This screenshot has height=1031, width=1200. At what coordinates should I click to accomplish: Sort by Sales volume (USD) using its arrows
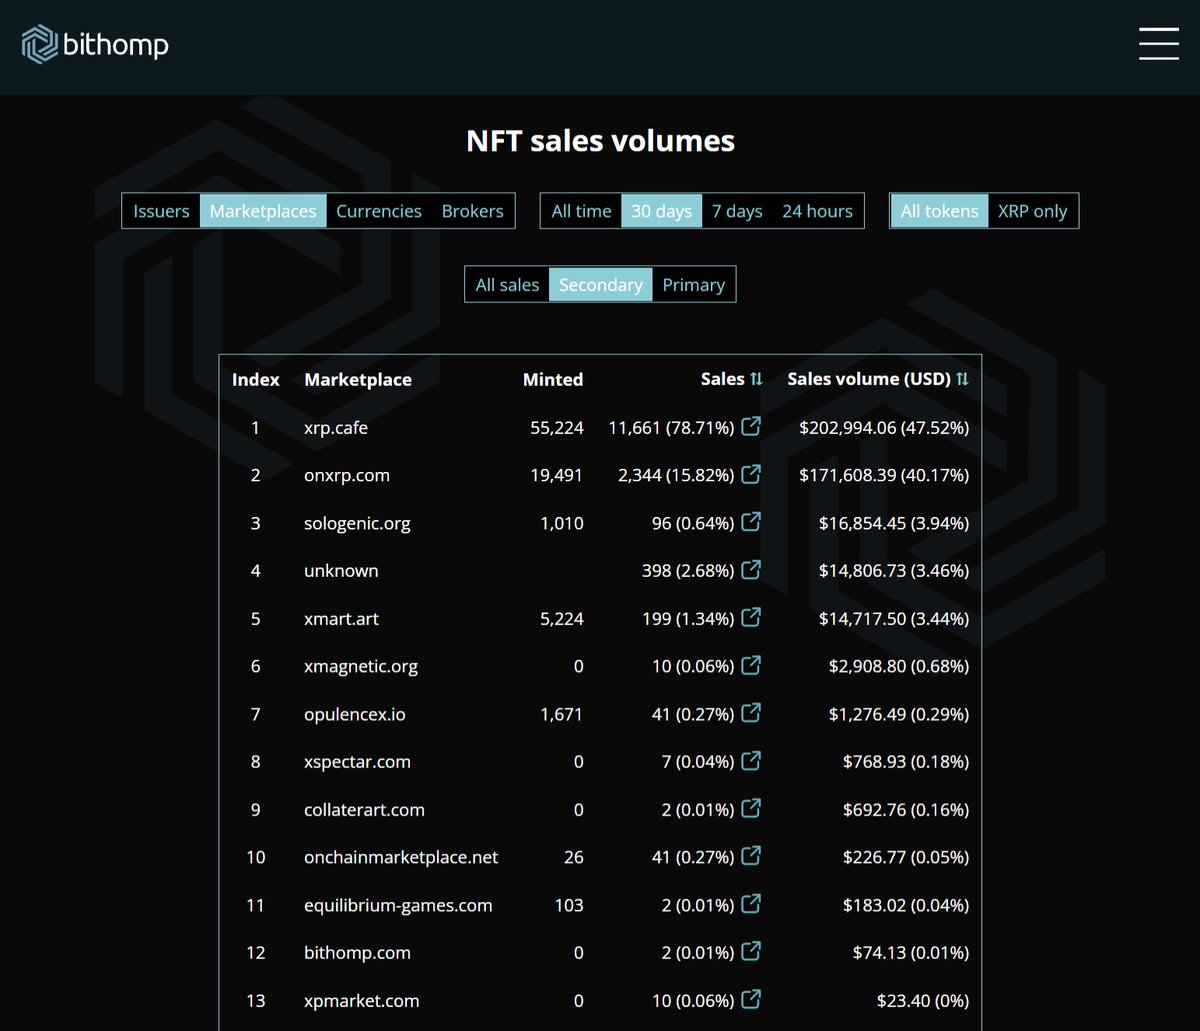(962, 379)
